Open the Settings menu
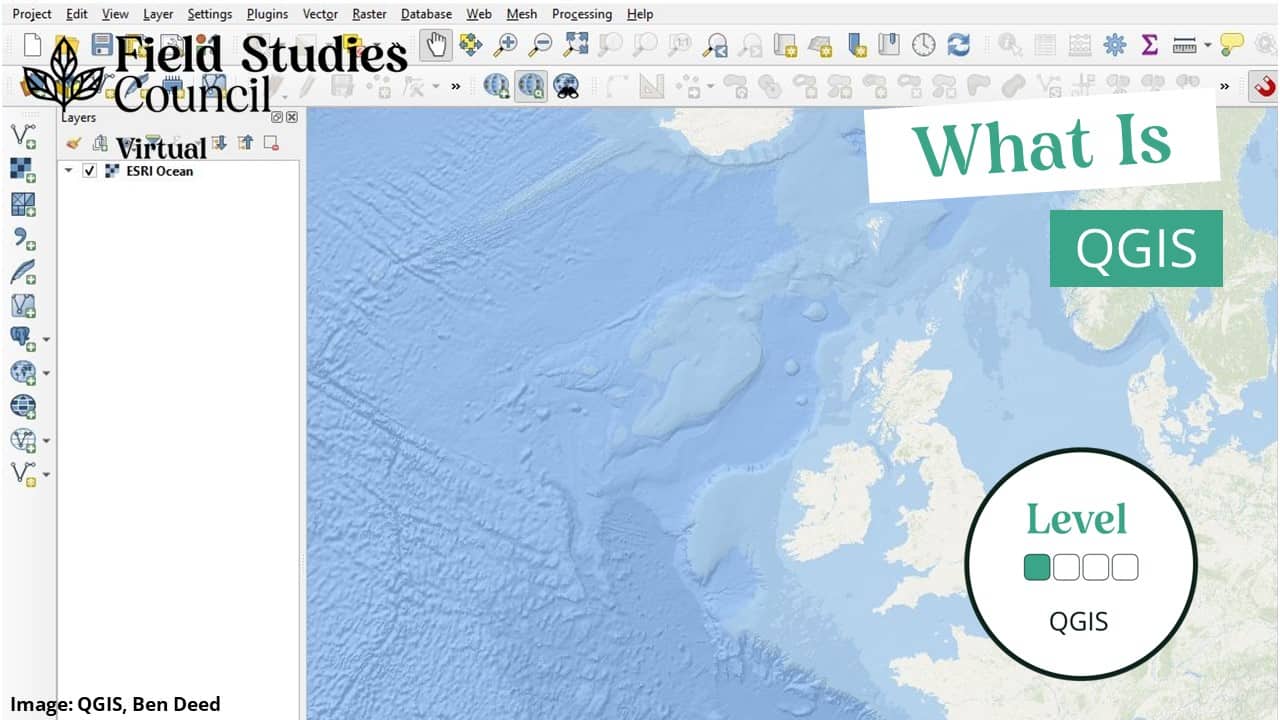1280x720 pixels. [210, 14]
